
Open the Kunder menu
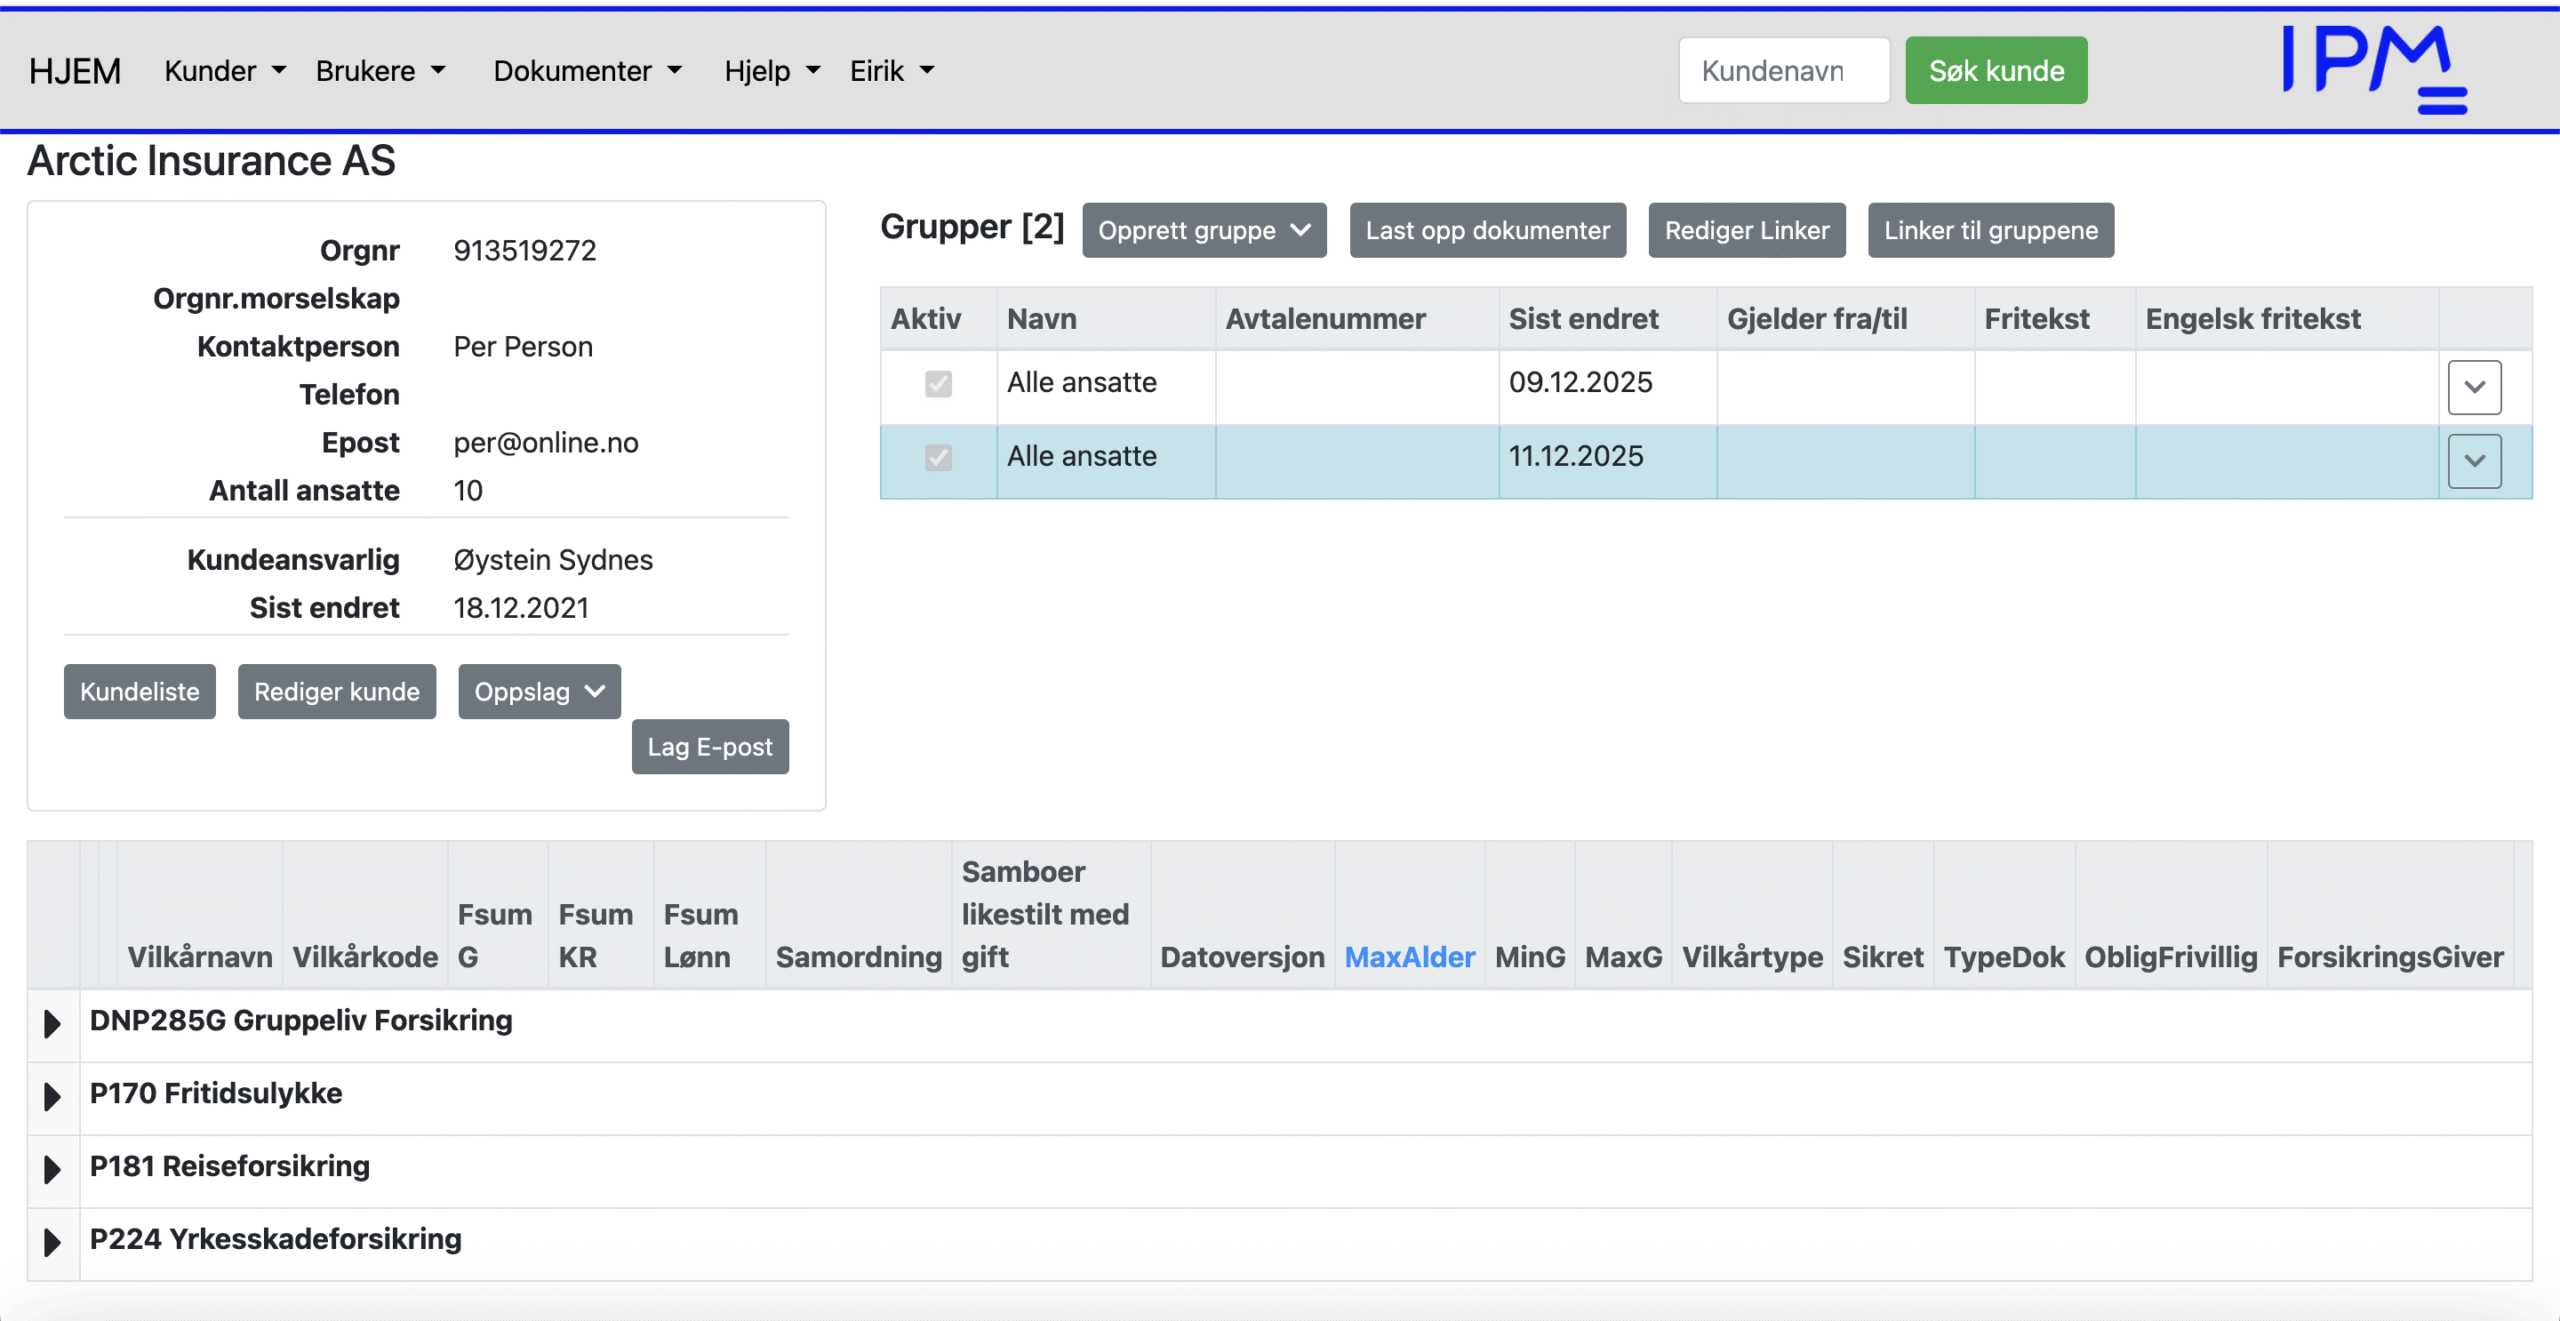pyautogui.click(x=224, y=71)
